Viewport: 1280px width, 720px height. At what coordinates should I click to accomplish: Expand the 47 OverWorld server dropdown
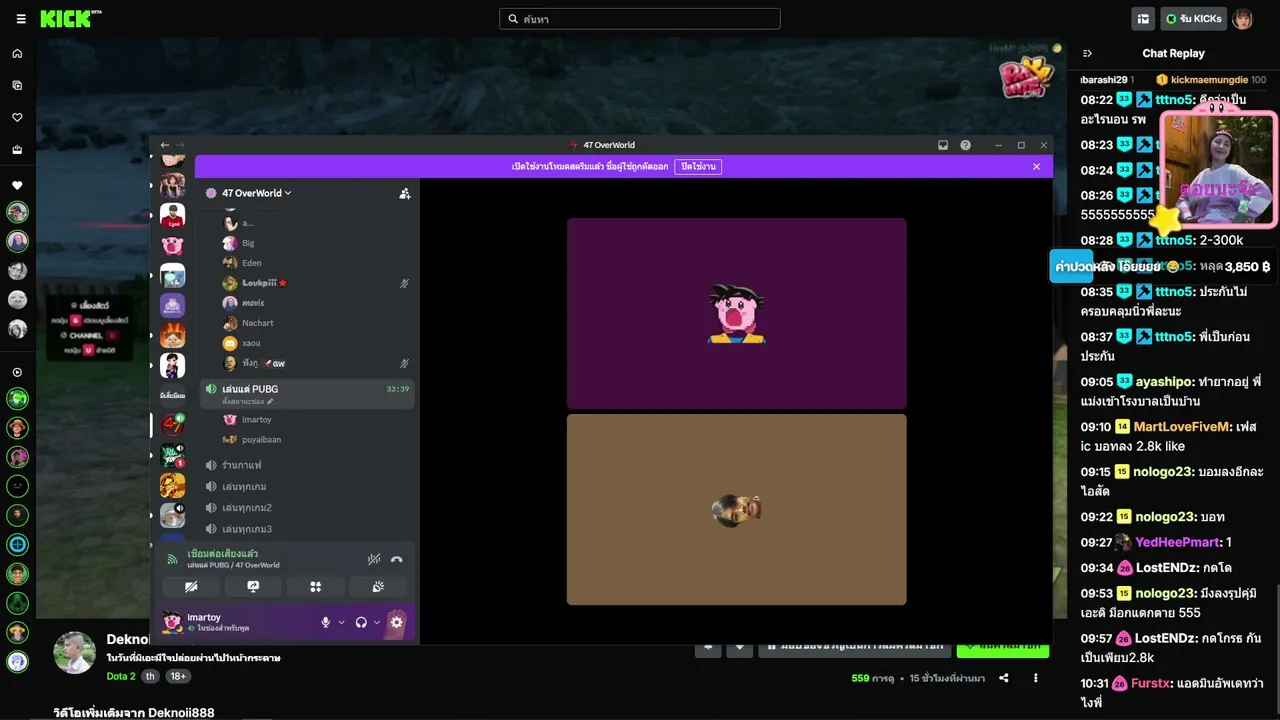click(x=257, y=193)
